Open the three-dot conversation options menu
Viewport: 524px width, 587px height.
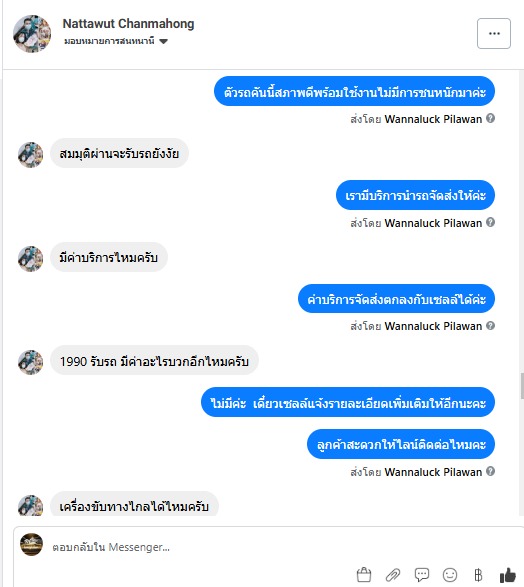[x=494, y=33]
